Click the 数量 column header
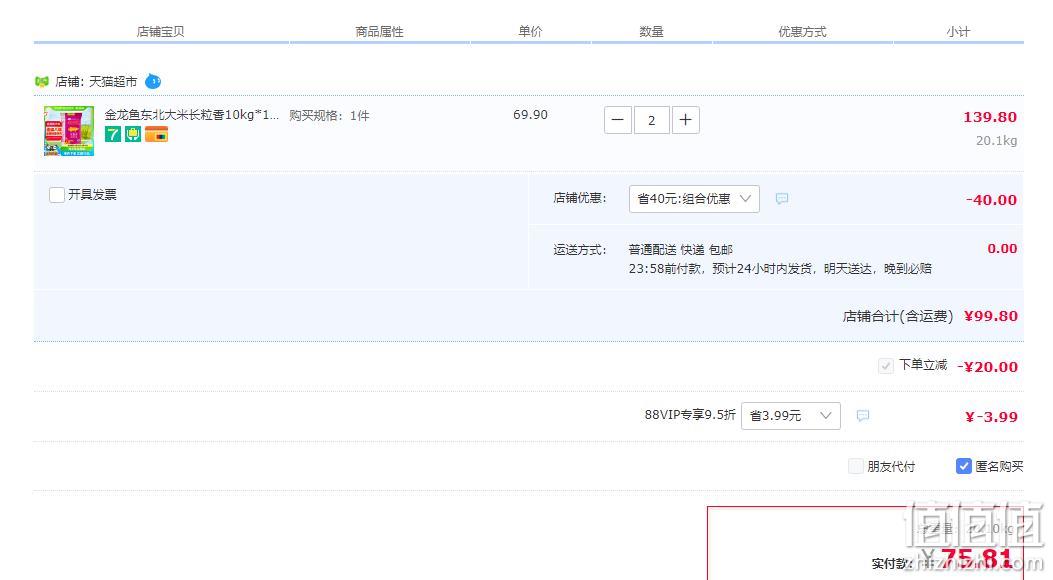This screenshot has height=580, width=1053. 651,32
